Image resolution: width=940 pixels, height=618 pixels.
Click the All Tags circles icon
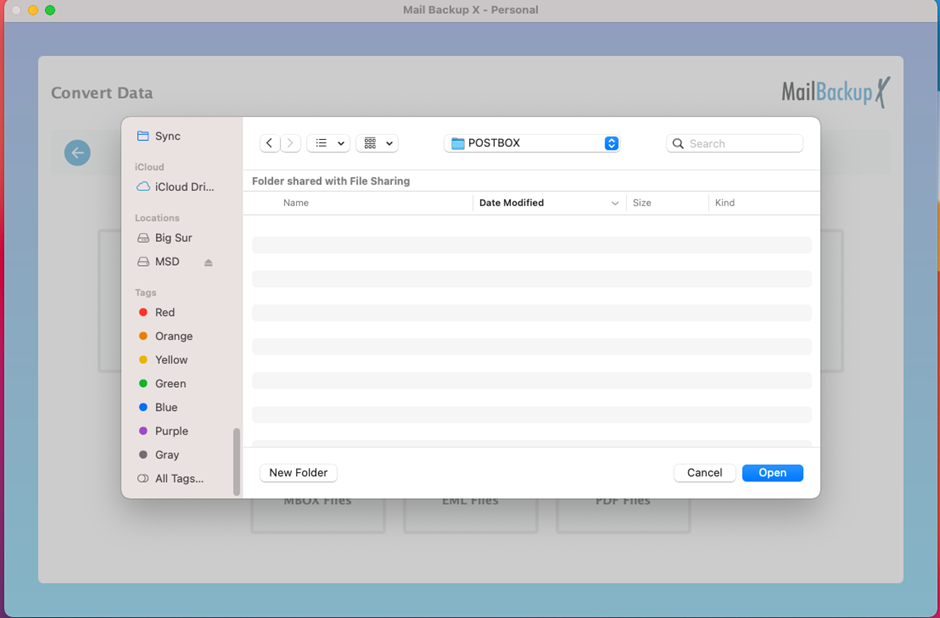143,478
